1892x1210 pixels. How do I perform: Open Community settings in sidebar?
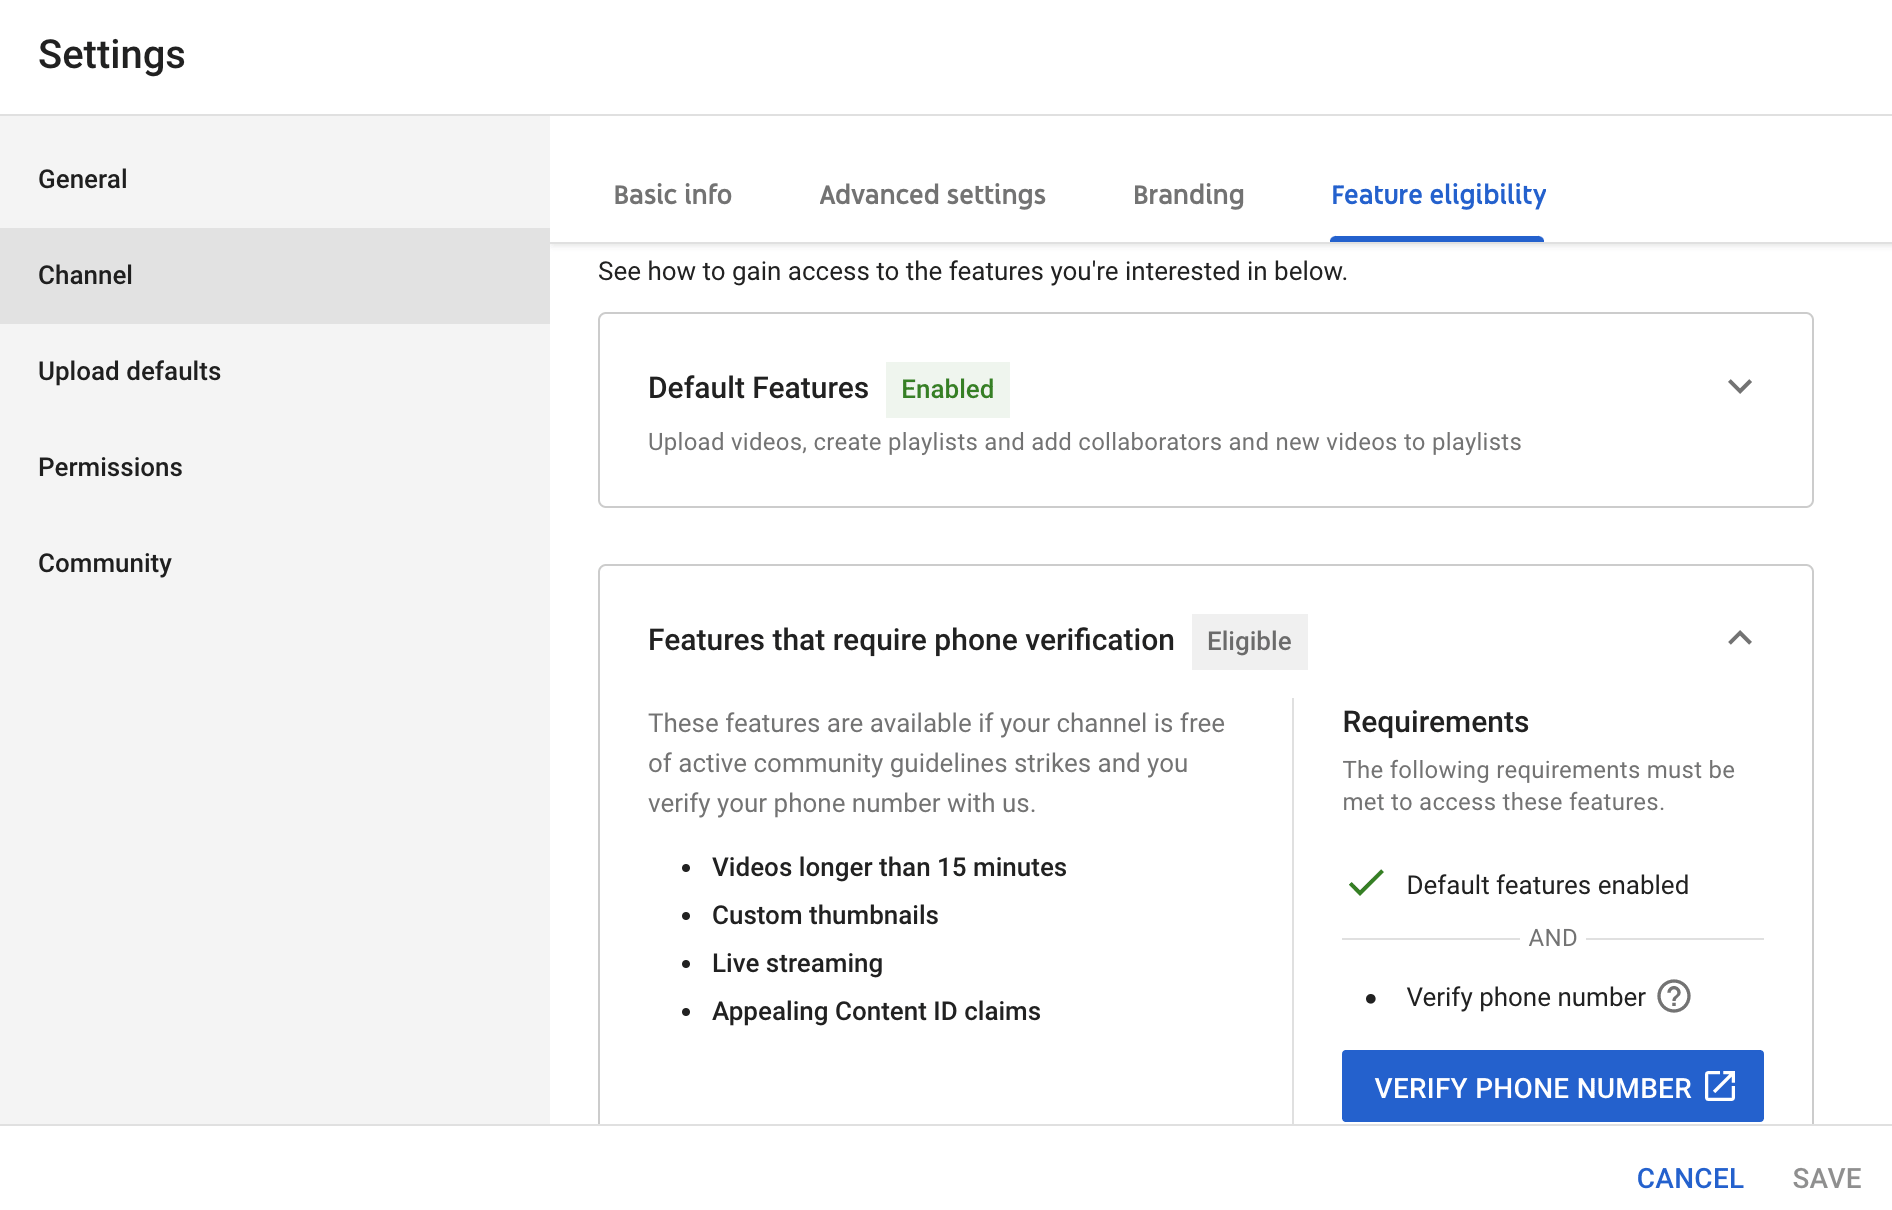pyautogui.click(x=275, y=563)
